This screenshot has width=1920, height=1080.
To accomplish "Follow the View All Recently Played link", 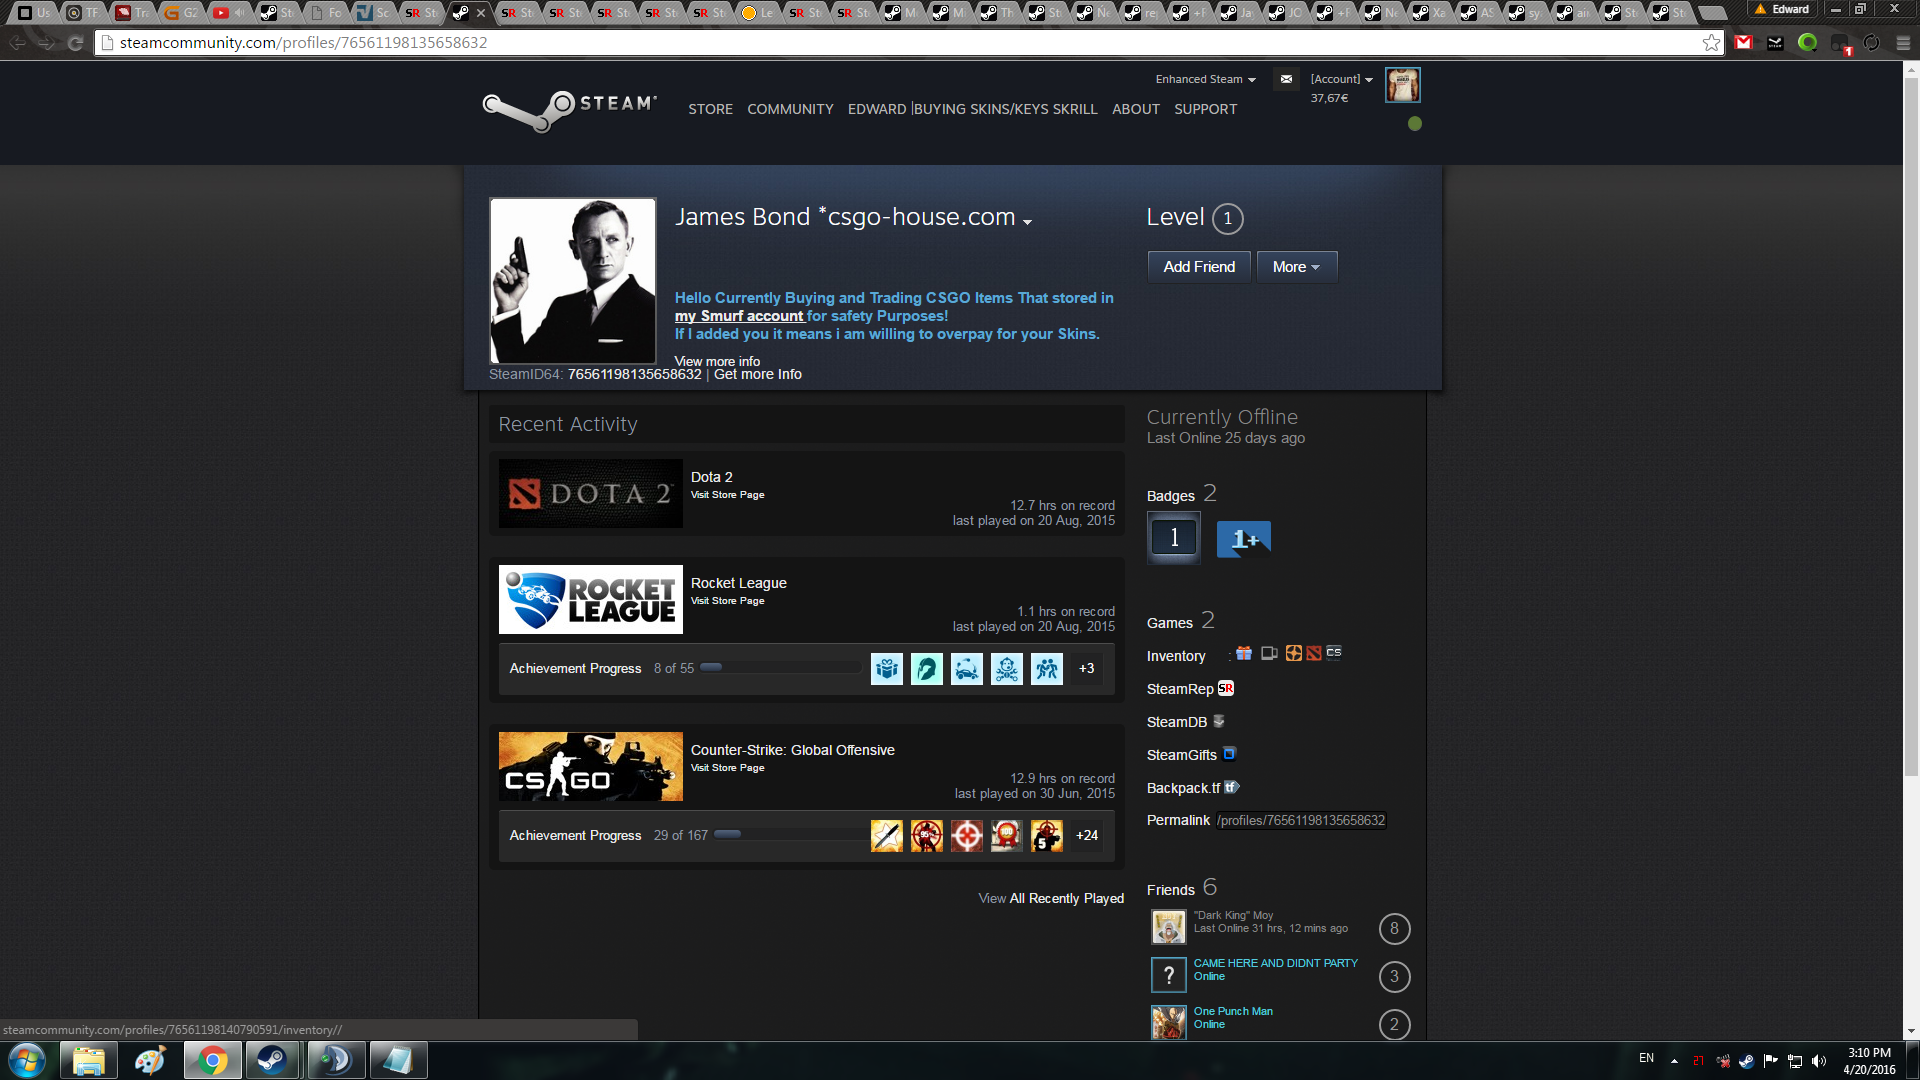I will [1051, 898].
